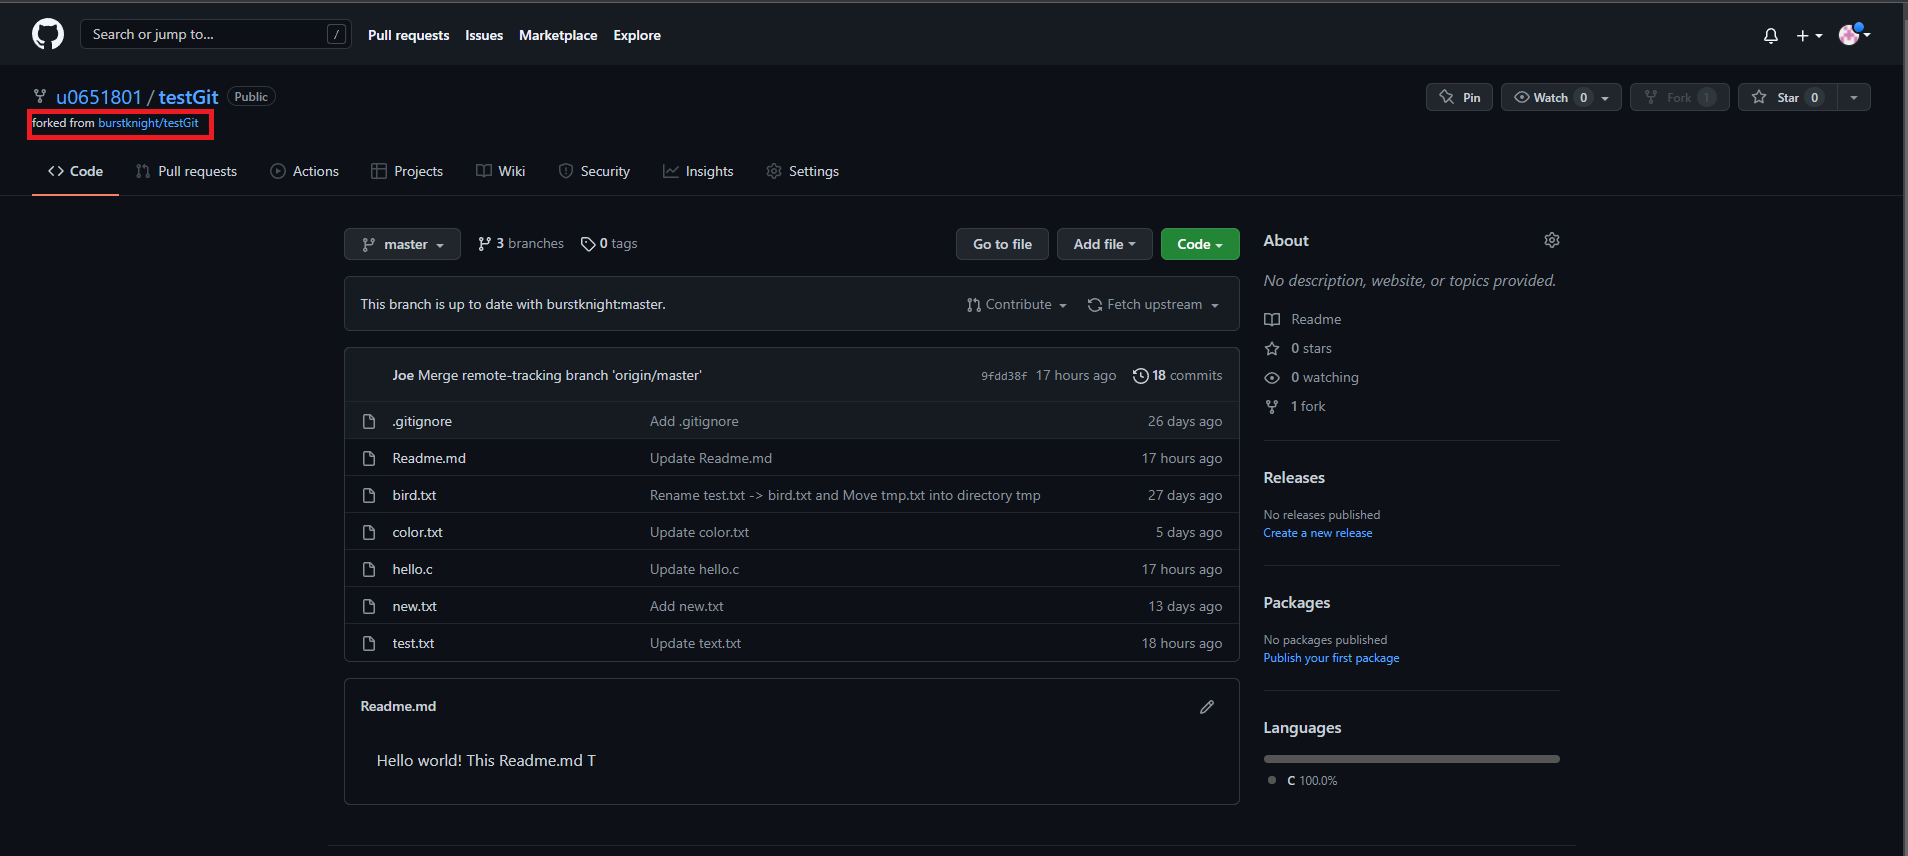Viewport: 1908px width, 856px height.
Task: Open the test.txt file
Action: coord(413,643)
